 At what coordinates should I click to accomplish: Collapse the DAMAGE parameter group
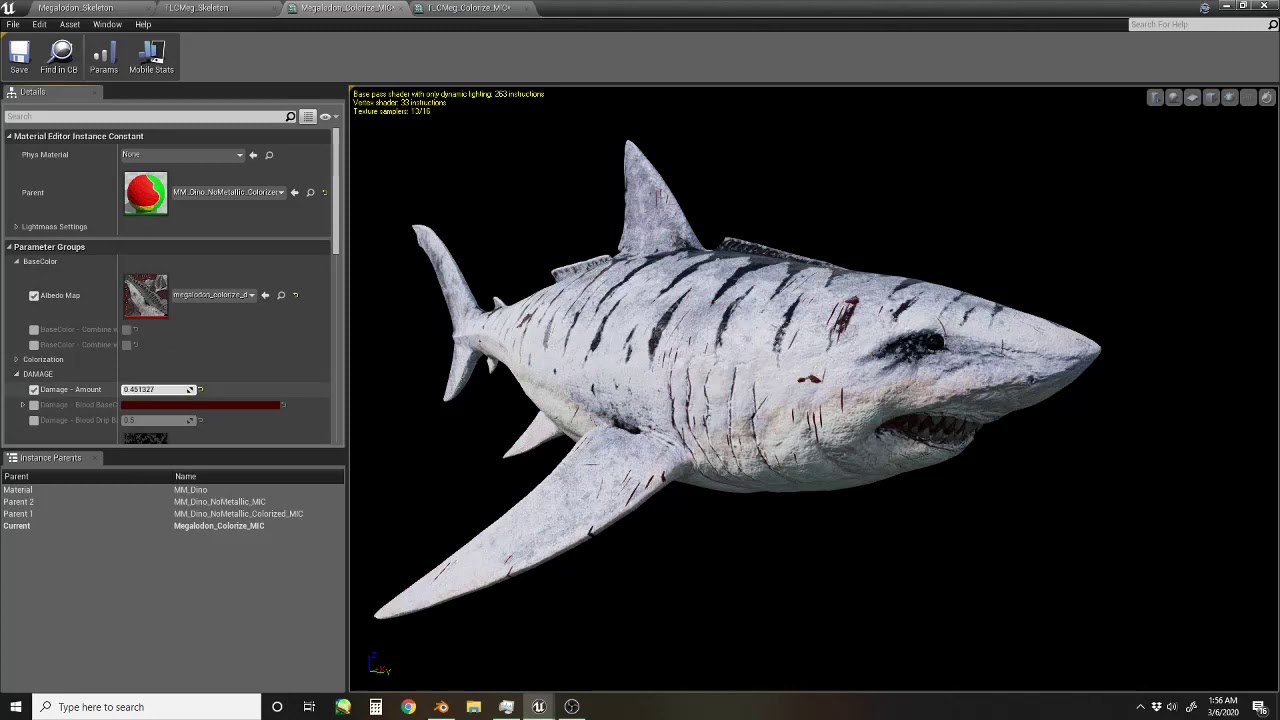point(16,374)
